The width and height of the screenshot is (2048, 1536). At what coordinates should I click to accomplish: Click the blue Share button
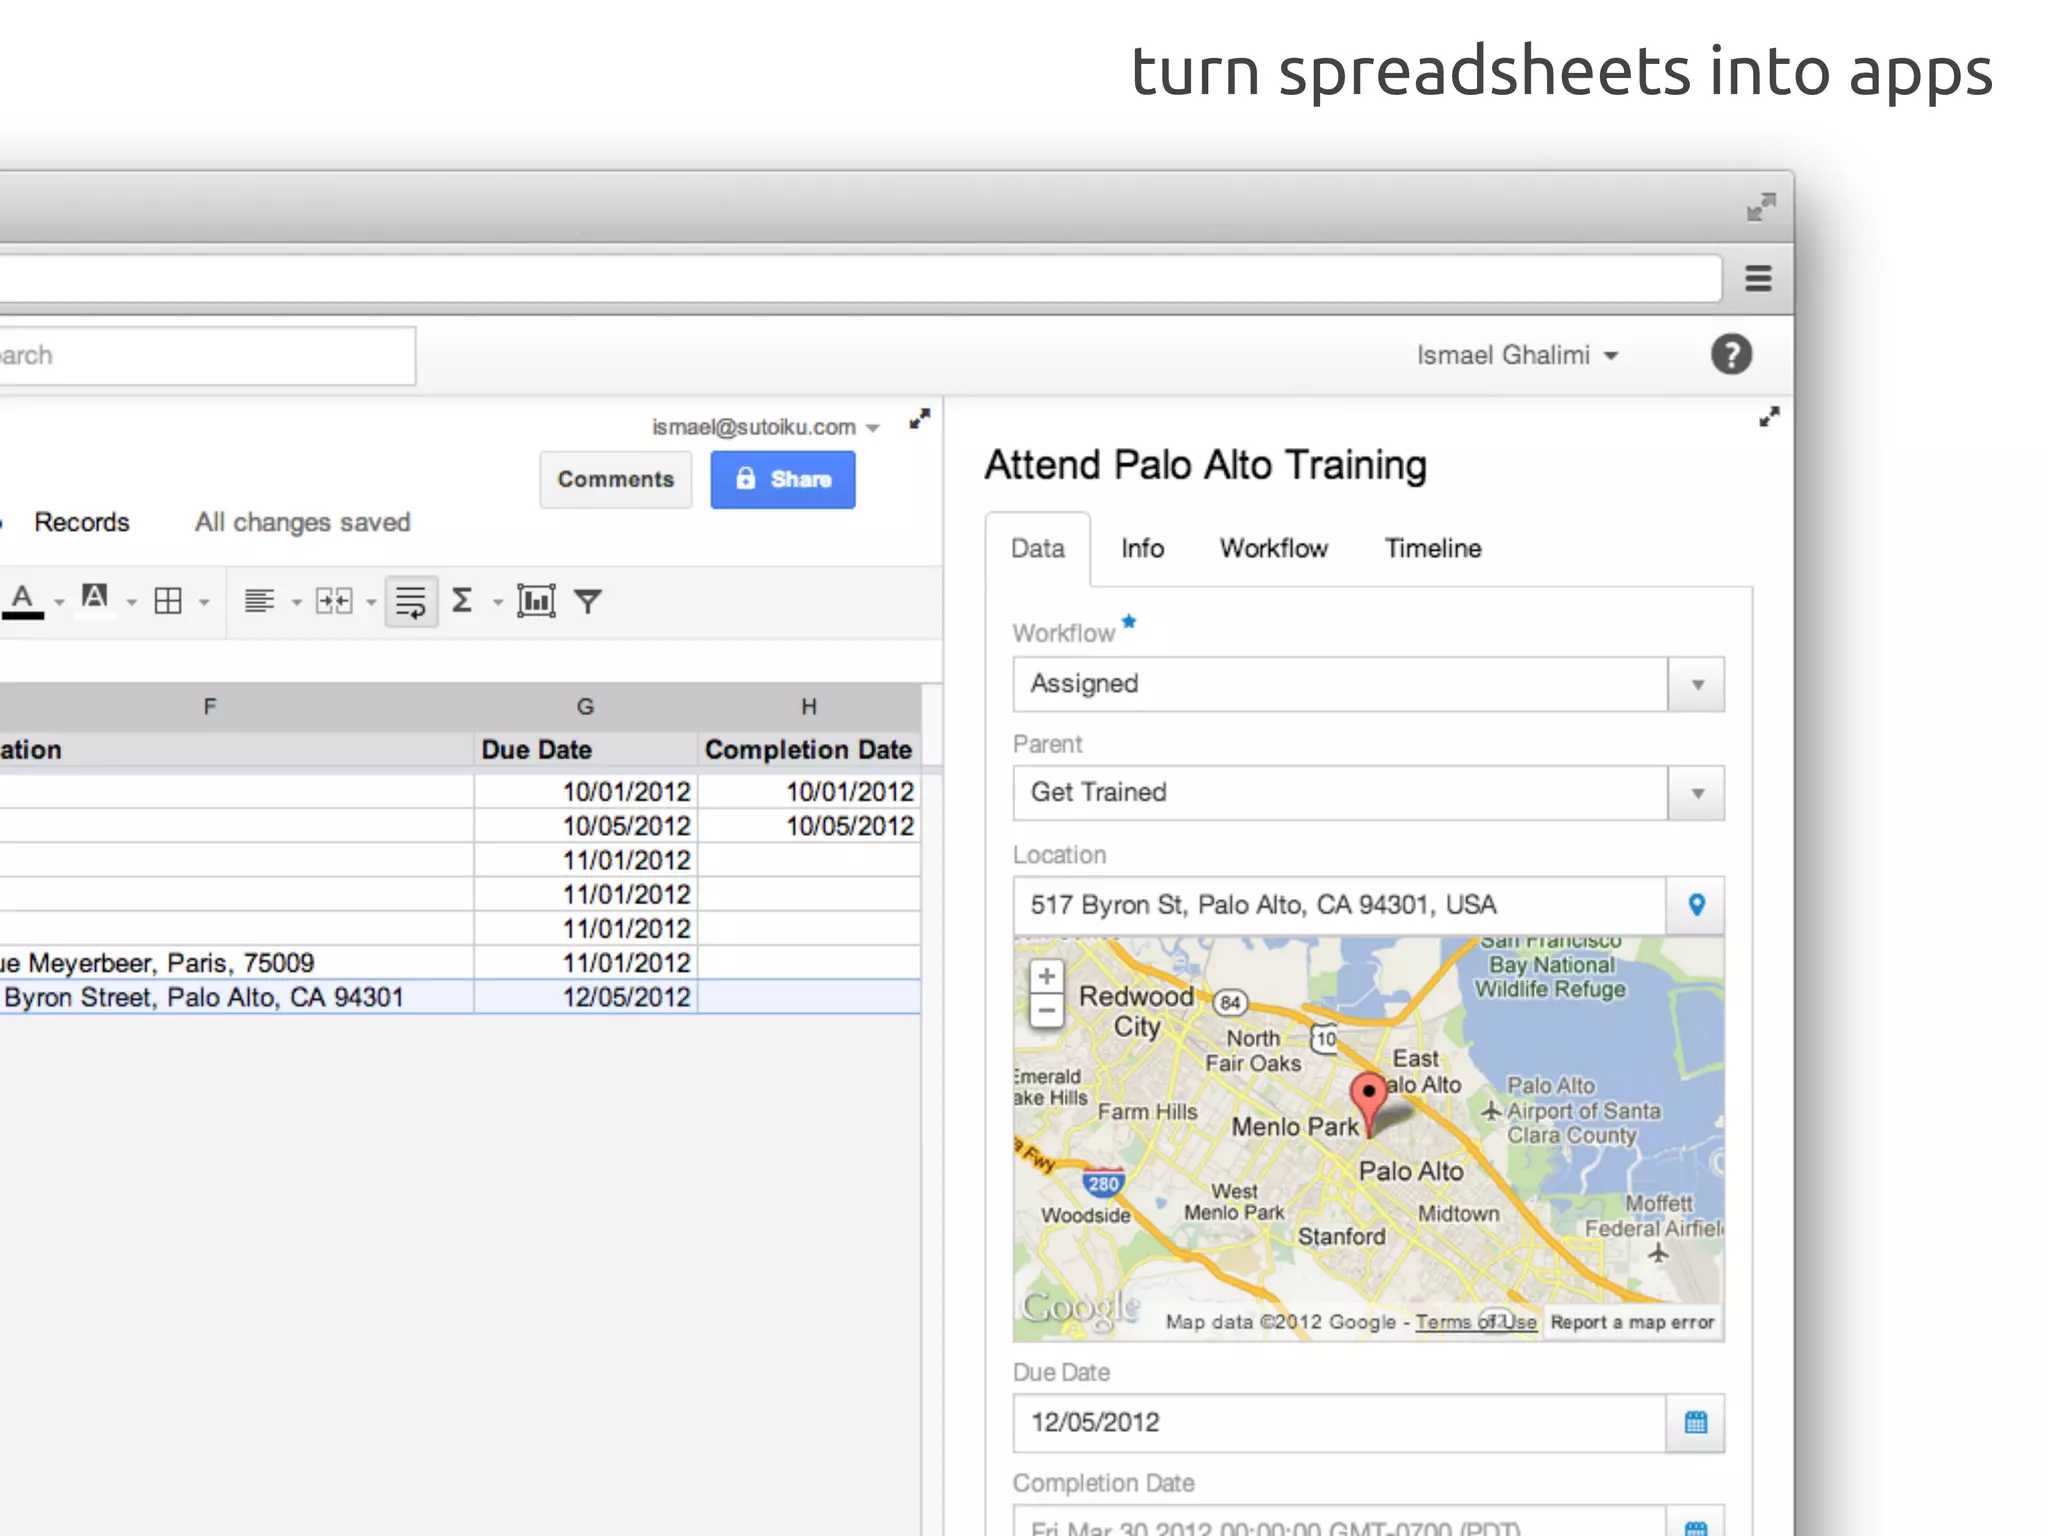pos(783,480)
